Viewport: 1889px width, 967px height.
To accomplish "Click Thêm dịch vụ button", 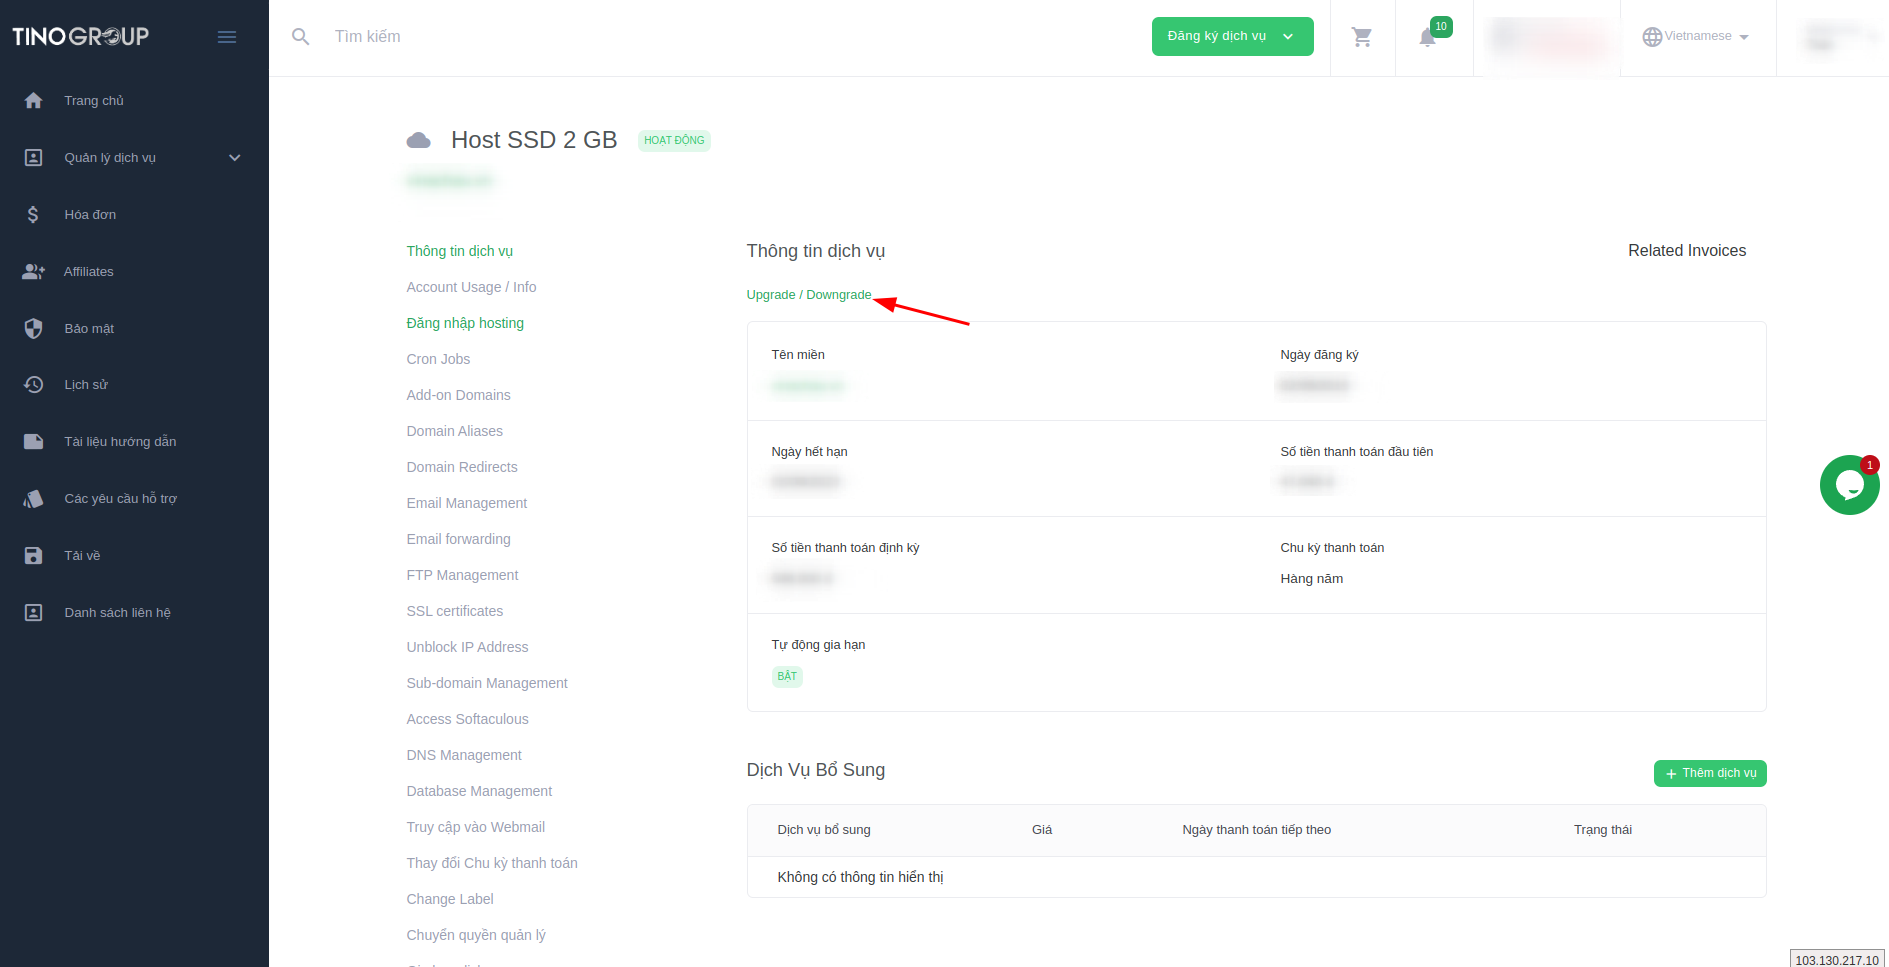I will pyautogui.click(x=1710, y=773).
